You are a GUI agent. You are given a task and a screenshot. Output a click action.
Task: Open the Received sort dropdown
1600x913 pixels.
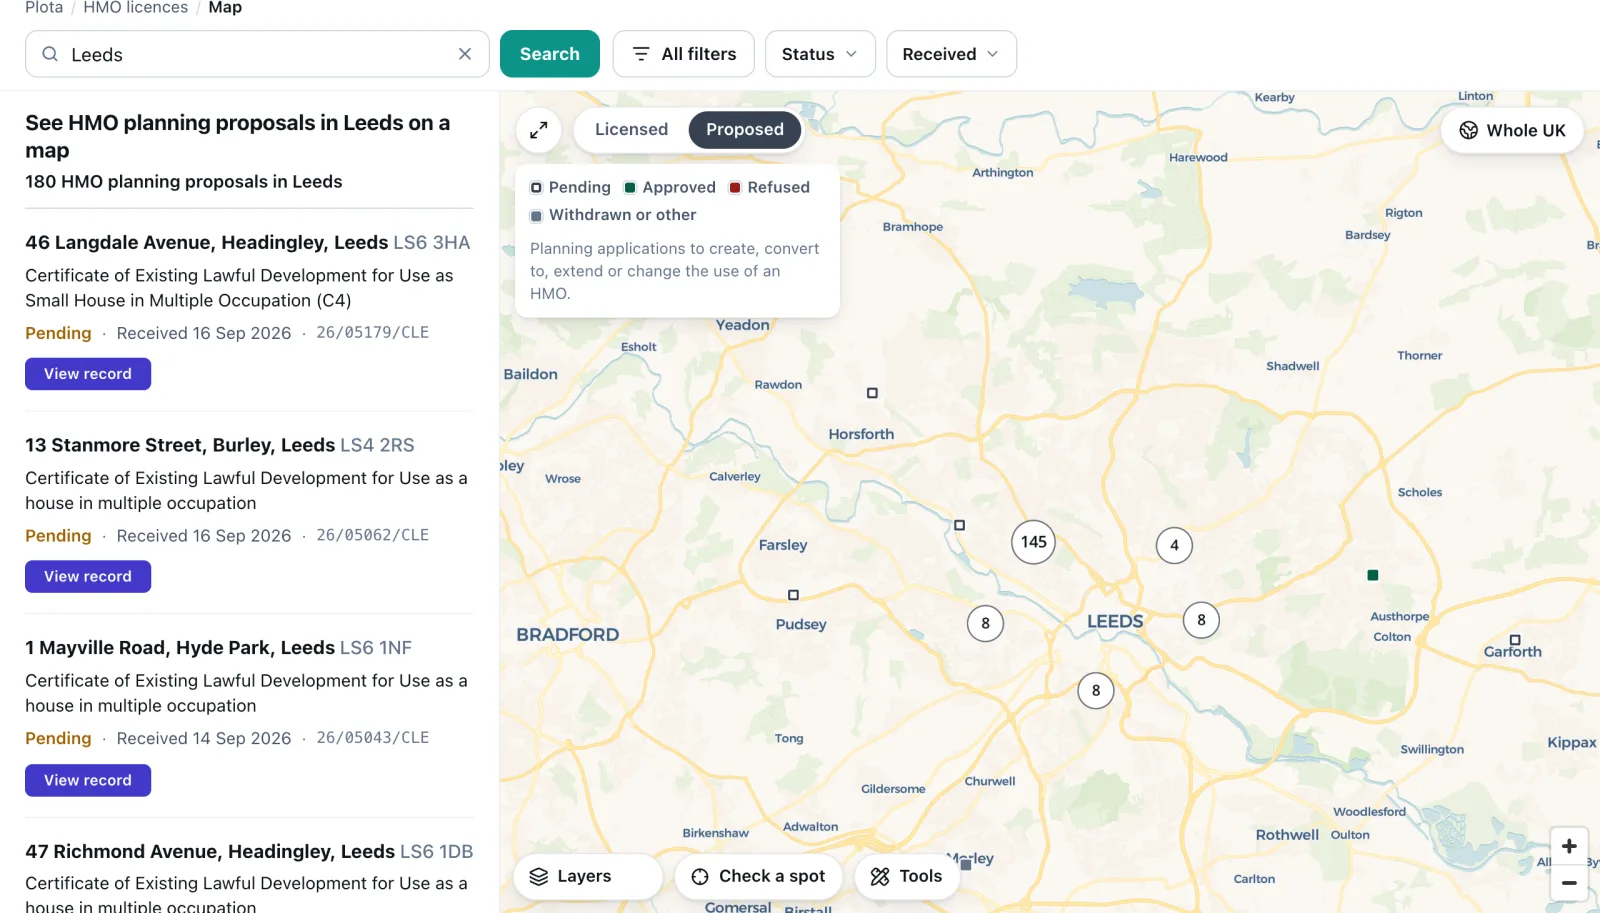point(951,54)
